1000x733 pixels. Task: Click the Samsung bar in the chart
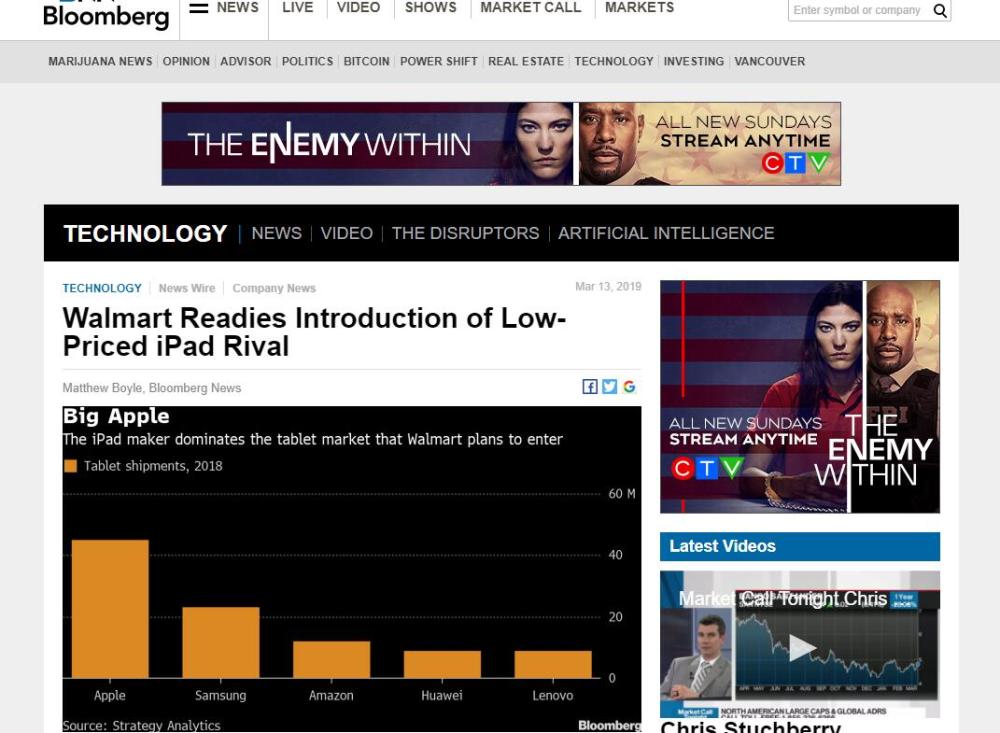point(221,642)
